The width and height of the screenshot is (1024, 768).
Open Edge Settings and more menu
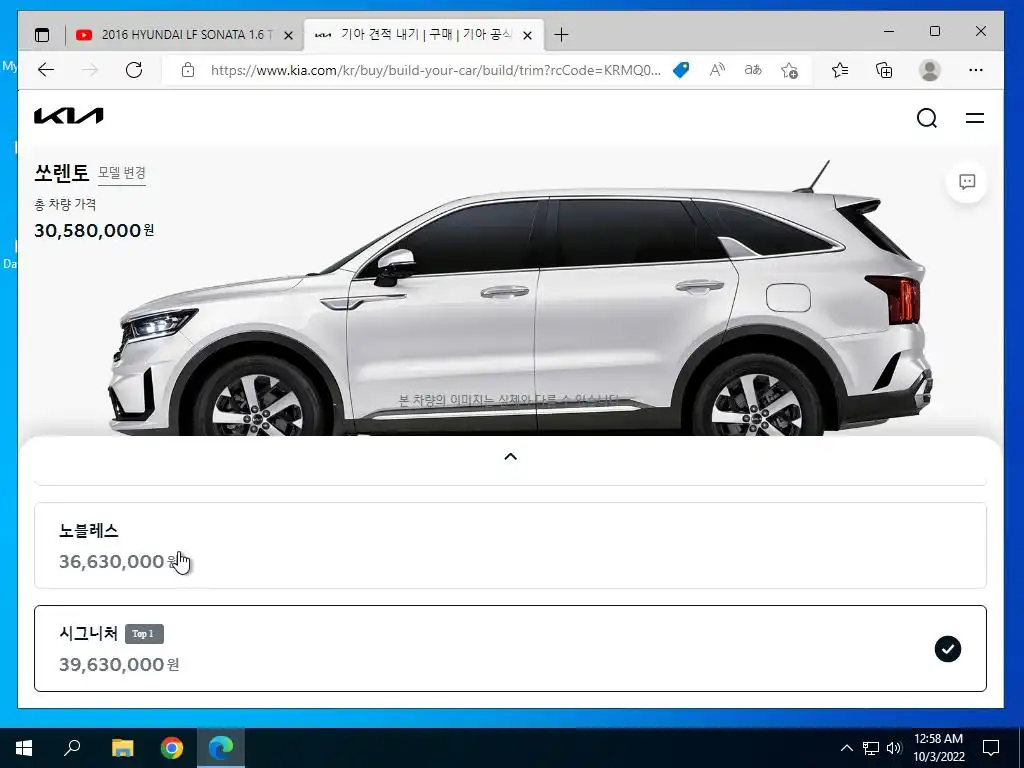pyautogui.click(x=976, y=70)
